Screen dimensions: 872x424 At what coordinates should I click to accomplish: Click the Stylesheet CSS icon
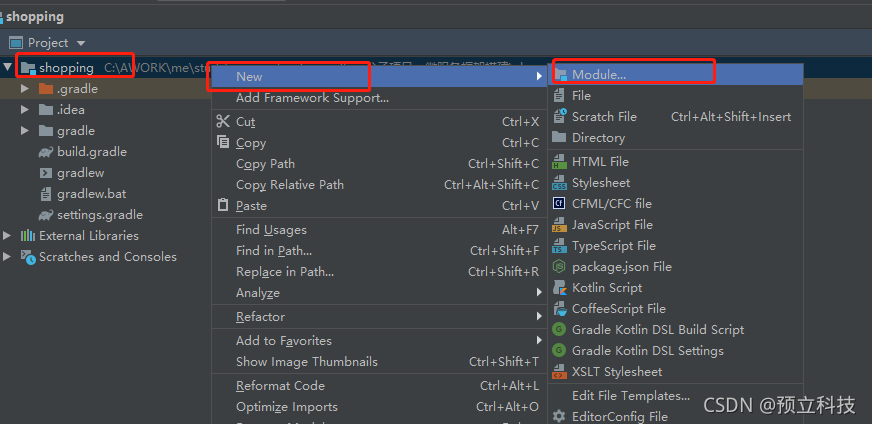click(x=559, y=183)
